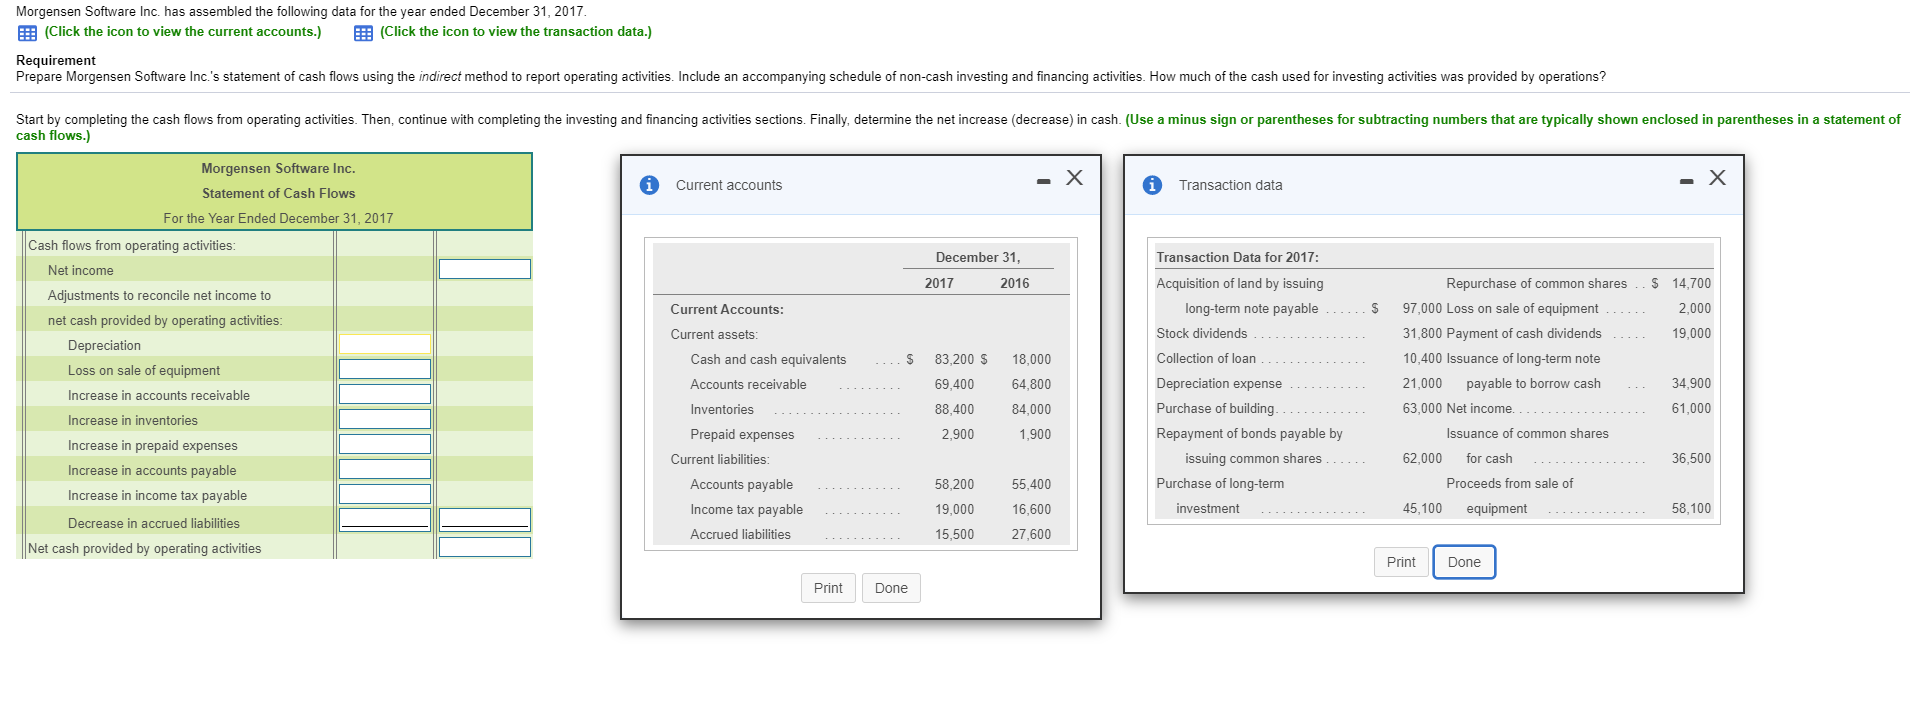Click Done in Current accounts dialog

pos(891,588)
